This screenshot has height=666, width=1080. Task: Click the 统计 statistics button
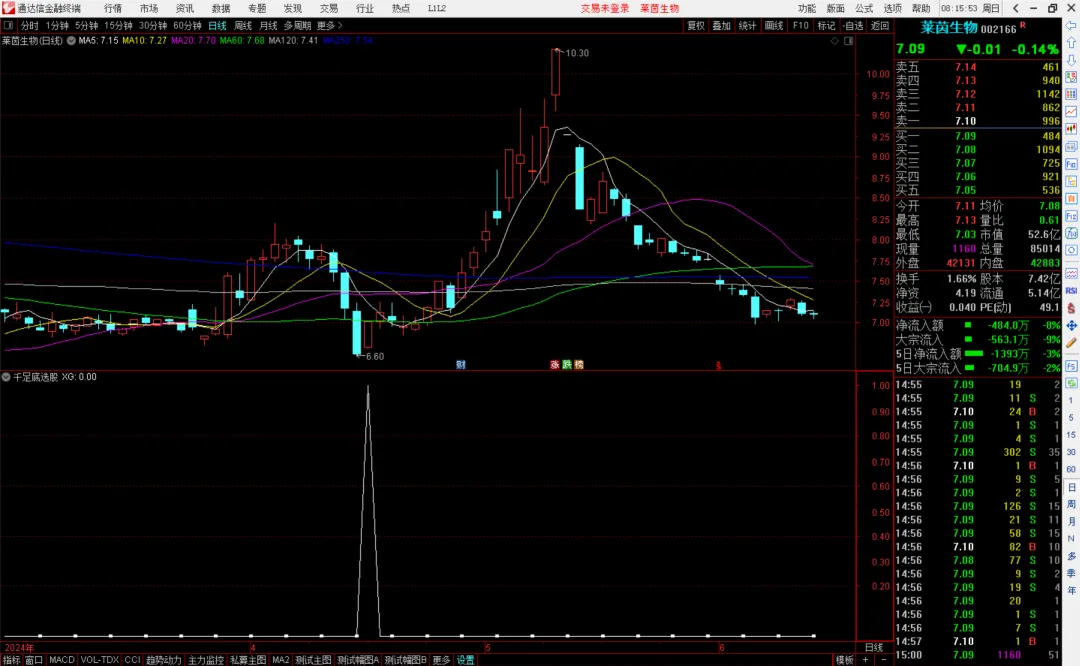pyautogui.click(x=747, y=25)
